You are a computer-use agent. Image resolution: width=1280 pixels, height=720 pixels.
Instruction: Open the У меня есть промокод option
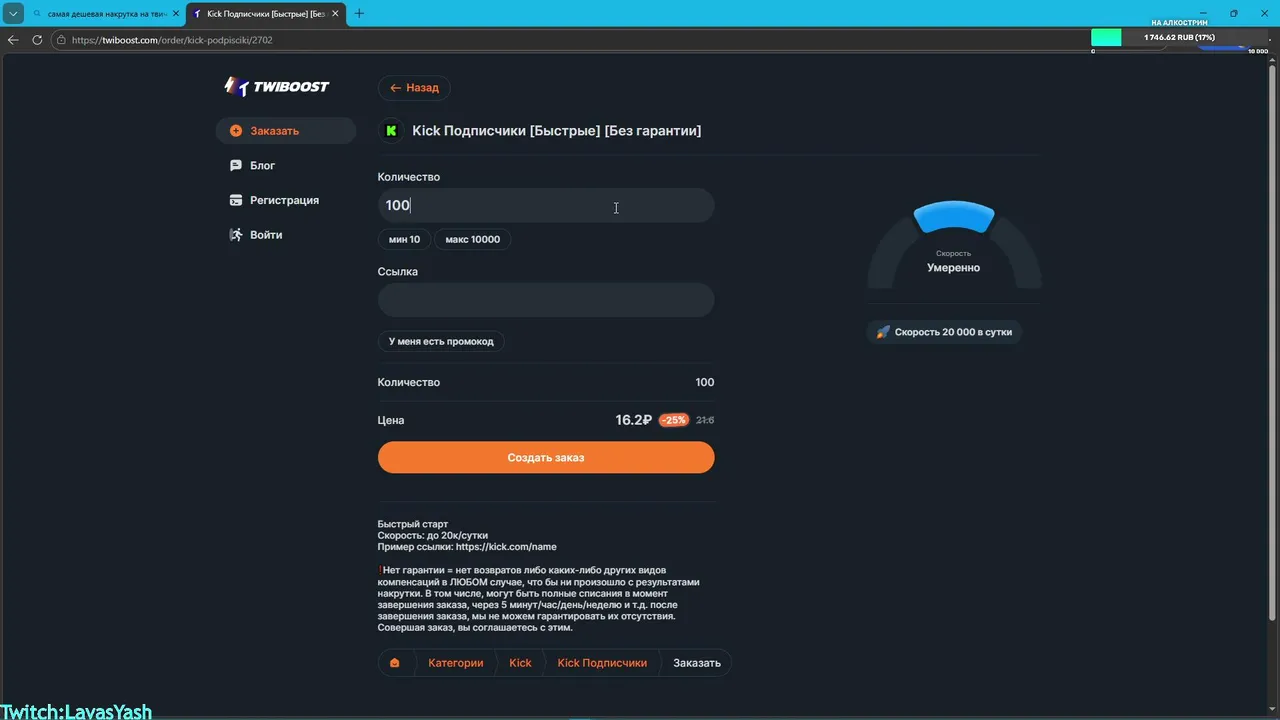(441, 341)
